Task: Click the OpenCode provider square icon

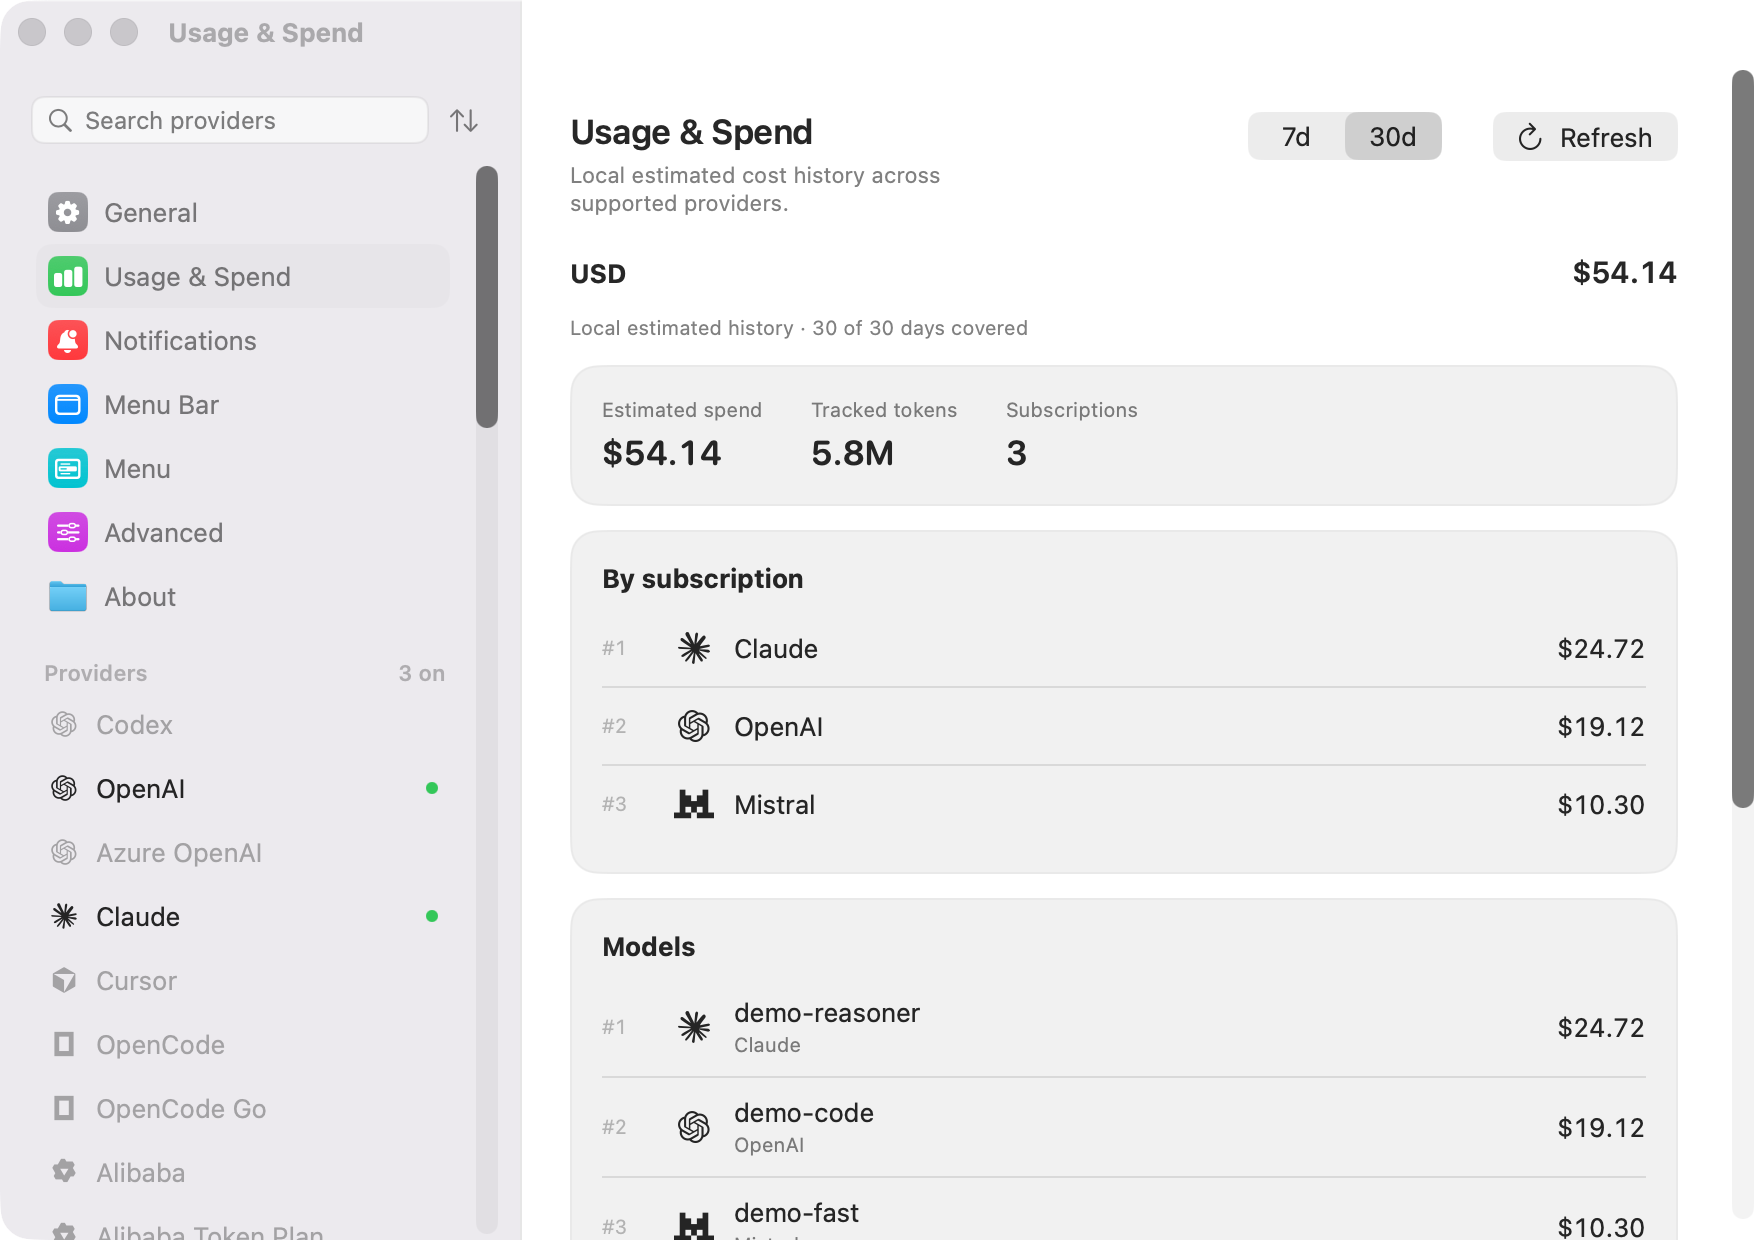Action: coord(64,1044)
